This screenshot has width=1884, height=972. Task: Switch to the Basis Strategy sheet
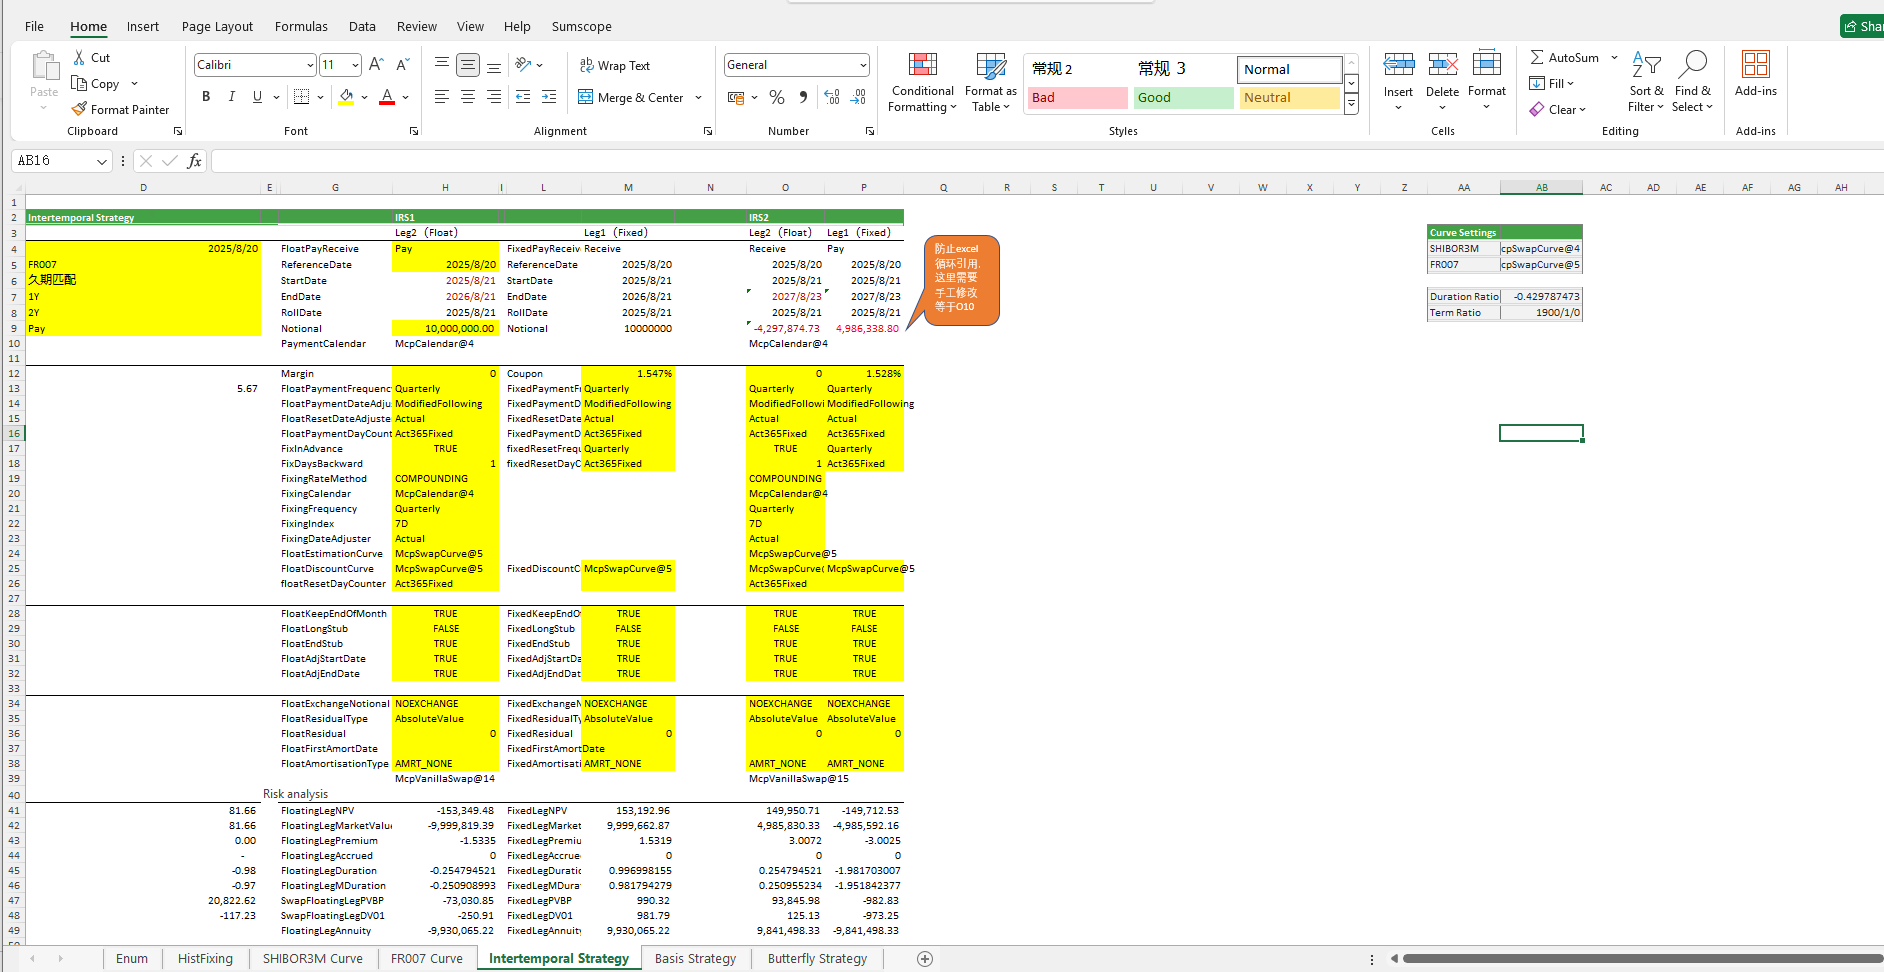pyautogui.click(x=695, y=958)
